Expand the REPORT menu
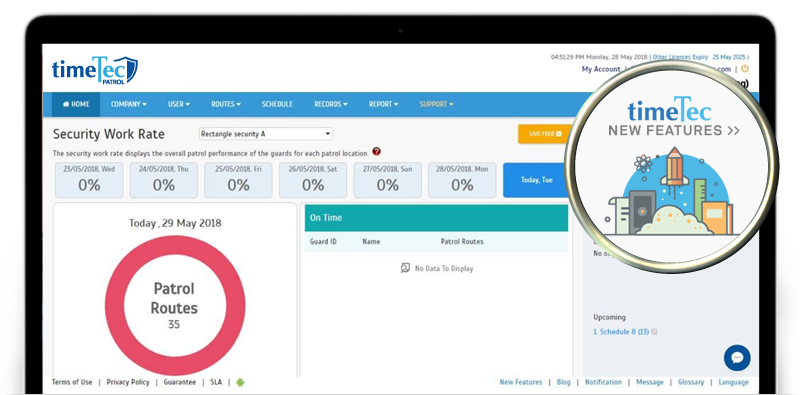Image resolution: width=800 pixels, height=395 pixels. point(384,104)
